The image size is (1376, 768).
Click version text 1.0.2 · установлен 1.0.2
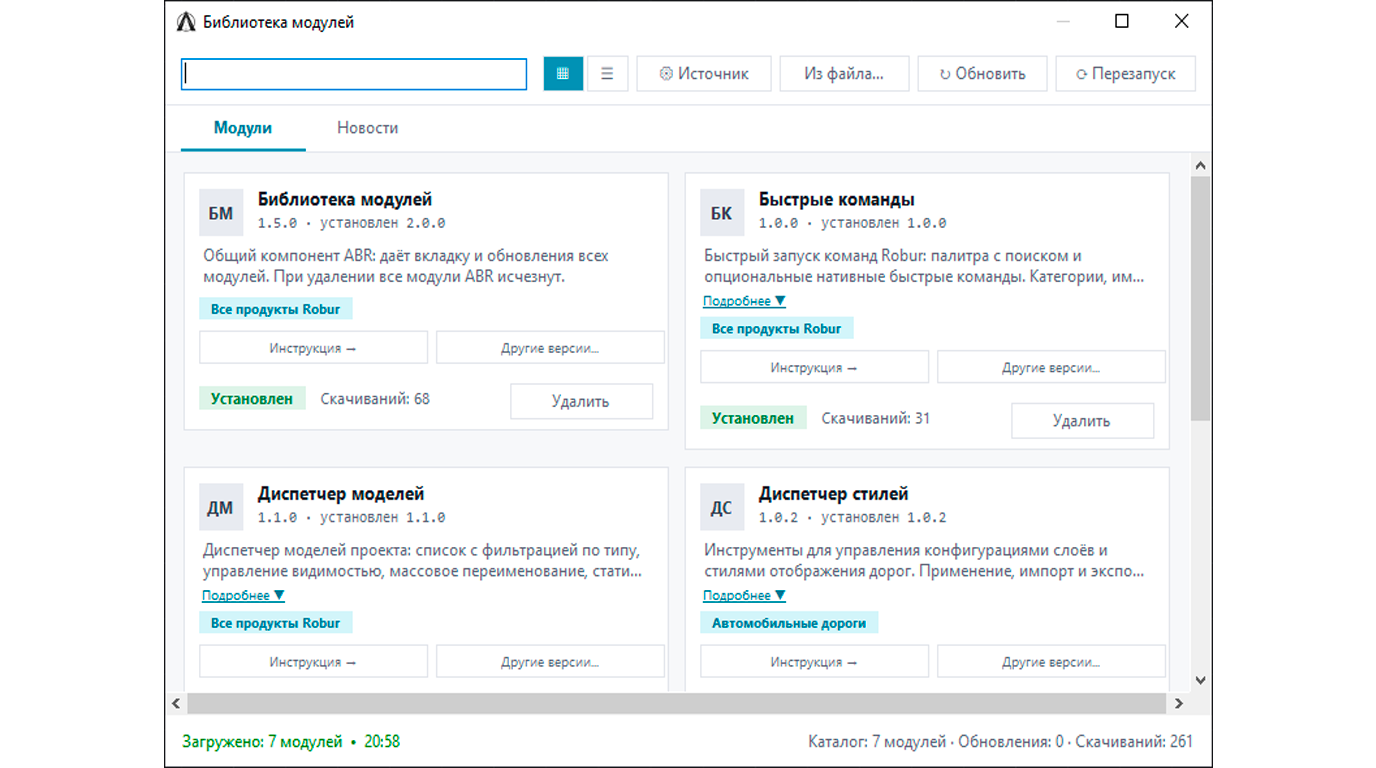tap(853, 518)
